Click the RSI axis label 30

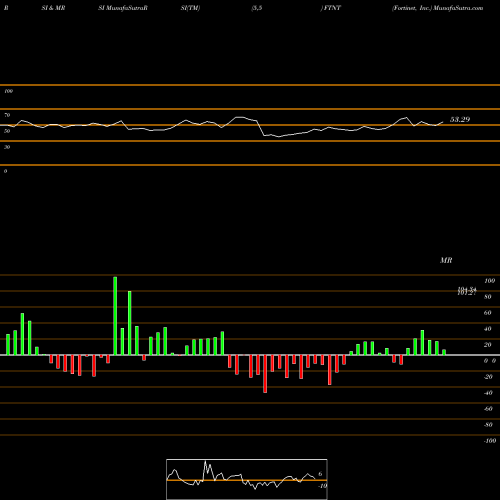pos(7,147)
